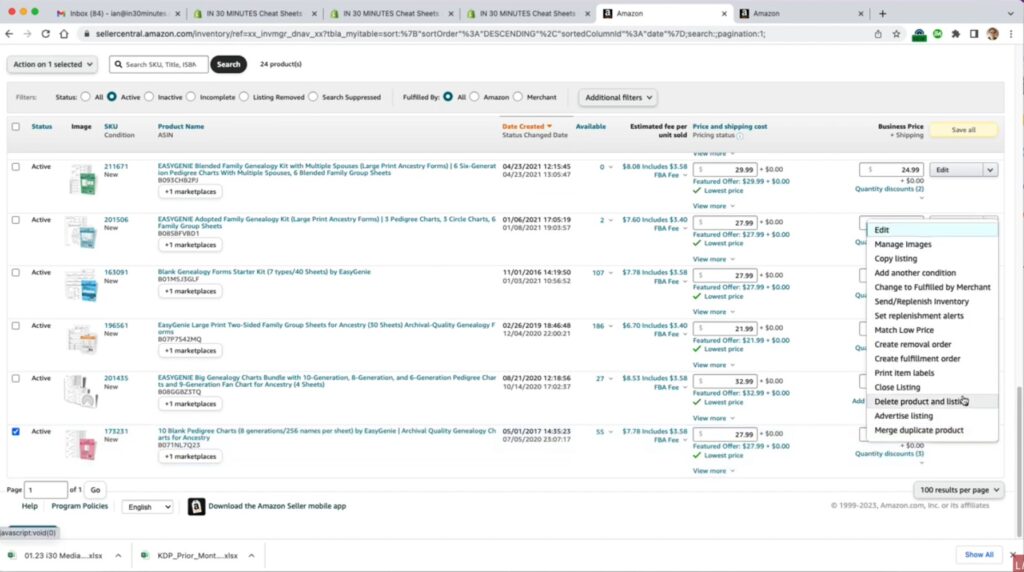Bookmark this page with the star icon

(x=896, y=33)
